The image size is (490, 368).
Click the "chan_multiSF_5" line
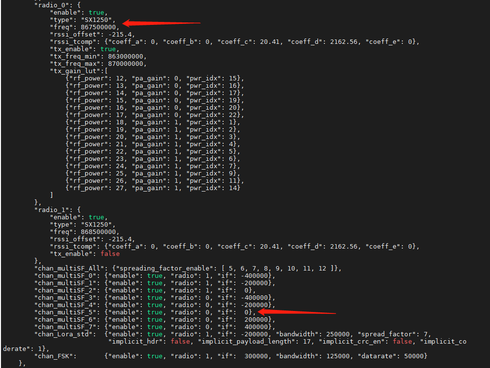[x=145, y=312]
